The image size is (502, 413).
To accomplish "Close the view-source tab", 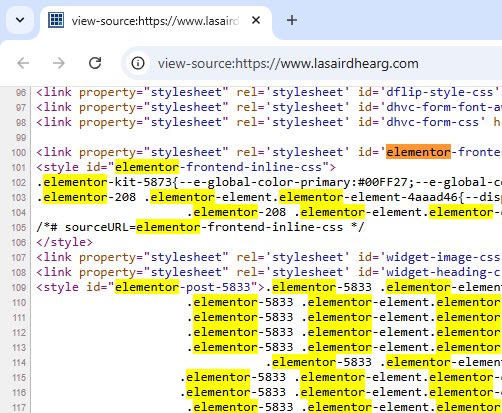I will (x=256, y=21).
